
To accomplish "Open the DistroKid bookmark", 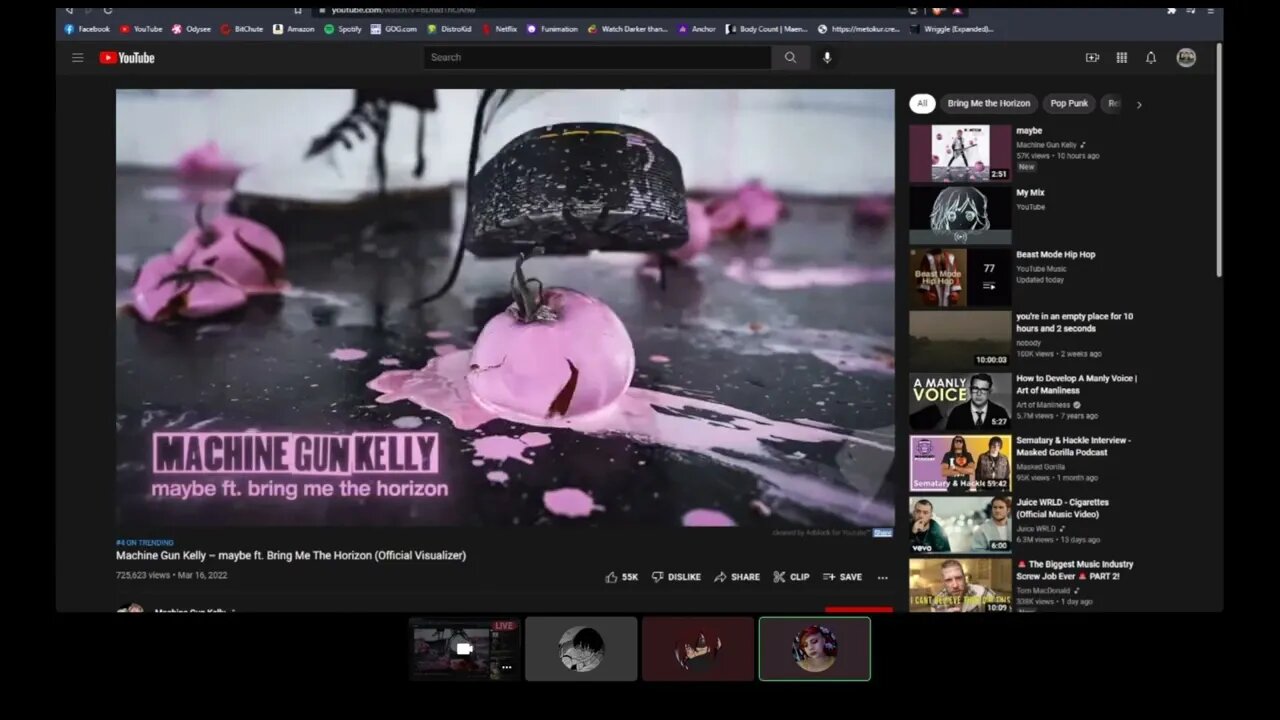I will pos(449,29).
